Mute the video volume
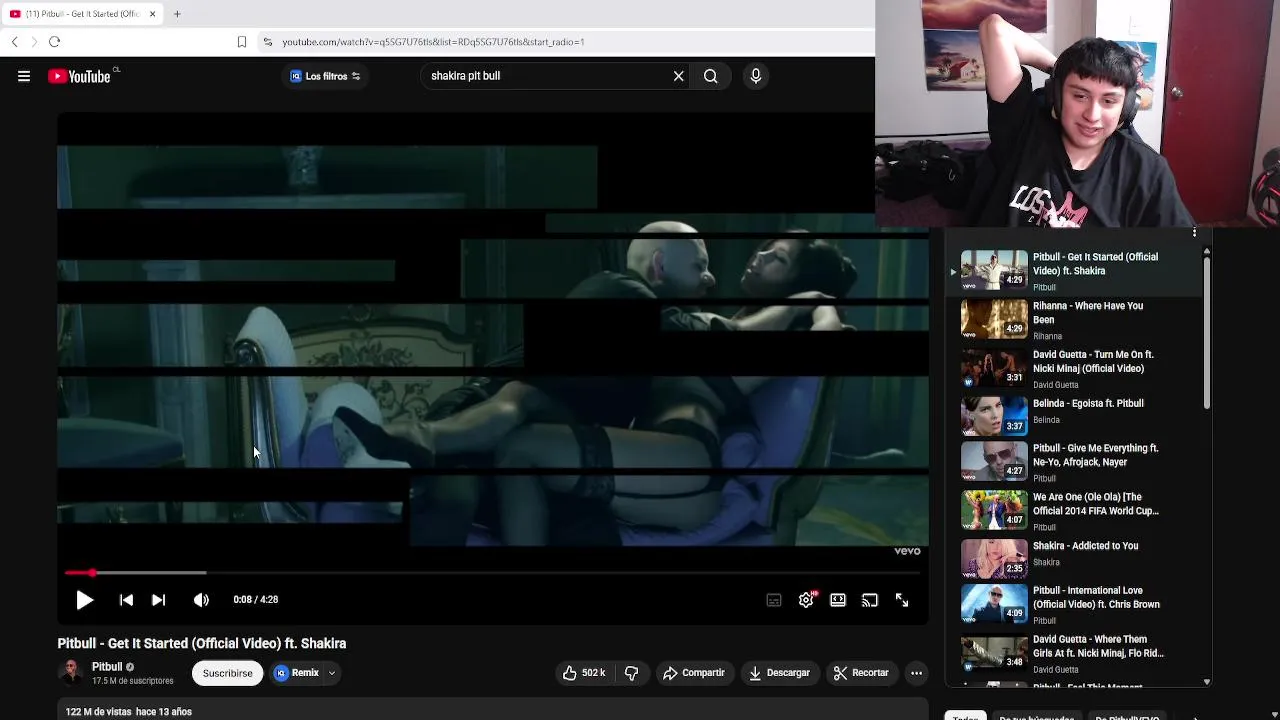The width and height of the screenshot is (1280, 720). coord(201,600)
